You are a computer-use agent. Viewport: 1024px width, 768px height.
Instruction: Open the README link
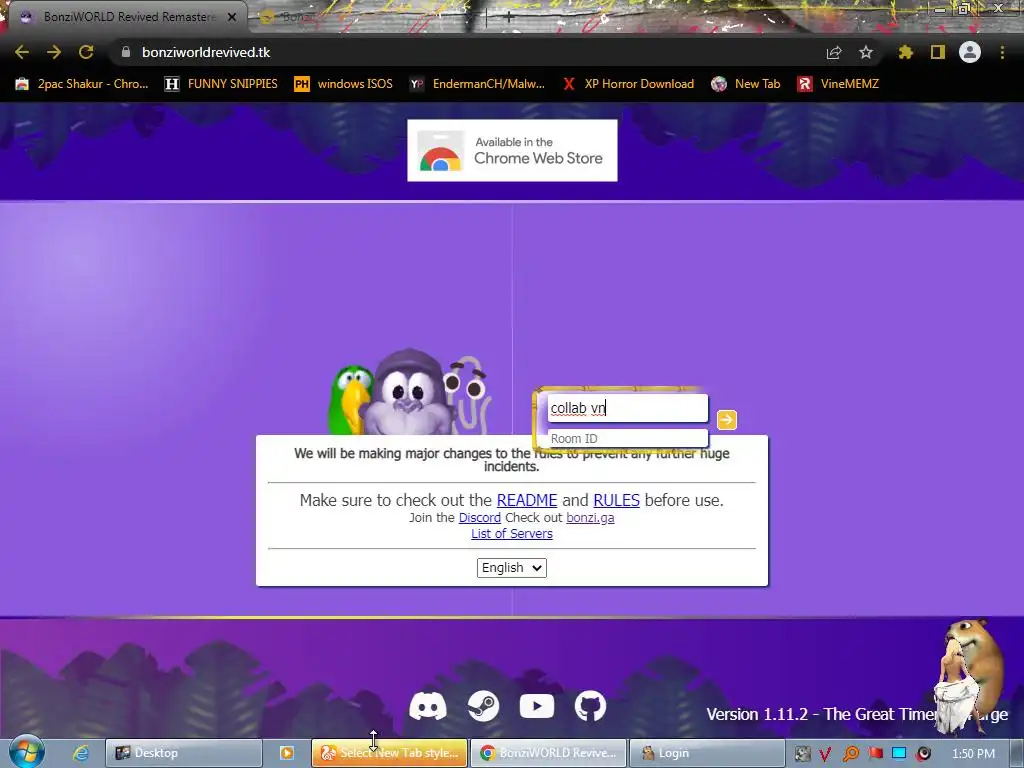click(527, 500)
